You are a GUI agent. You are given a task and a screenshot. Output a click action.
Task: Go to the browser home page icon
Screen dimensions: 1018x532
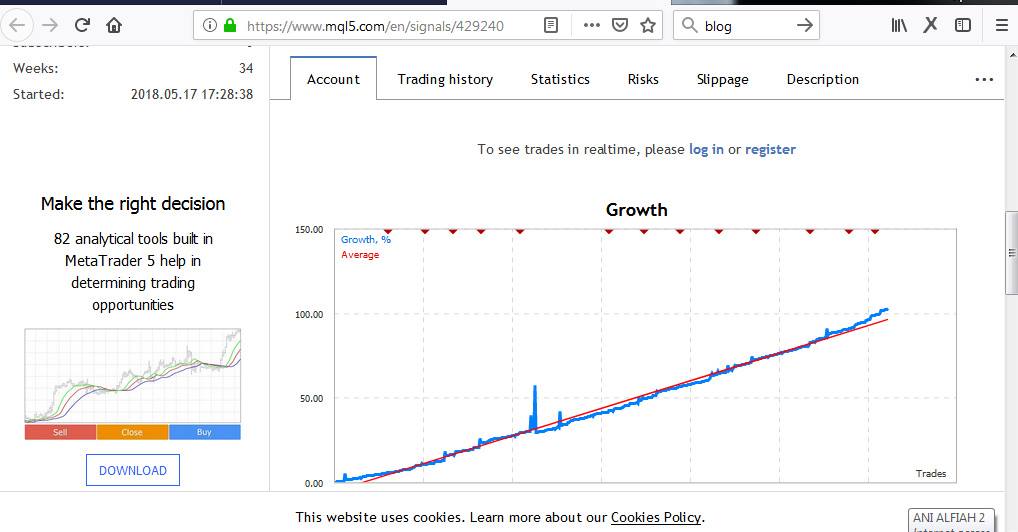[x=114, y=25]
